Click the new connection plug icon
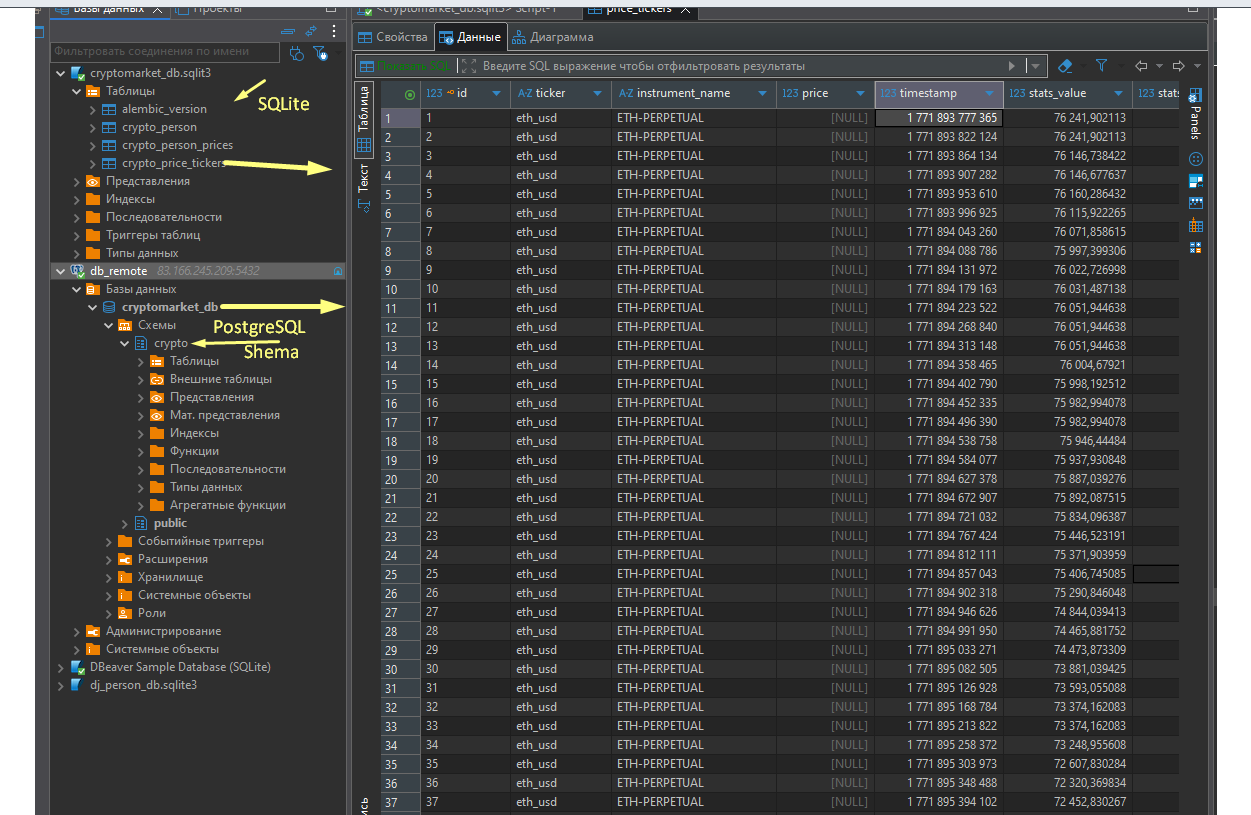 296,53
